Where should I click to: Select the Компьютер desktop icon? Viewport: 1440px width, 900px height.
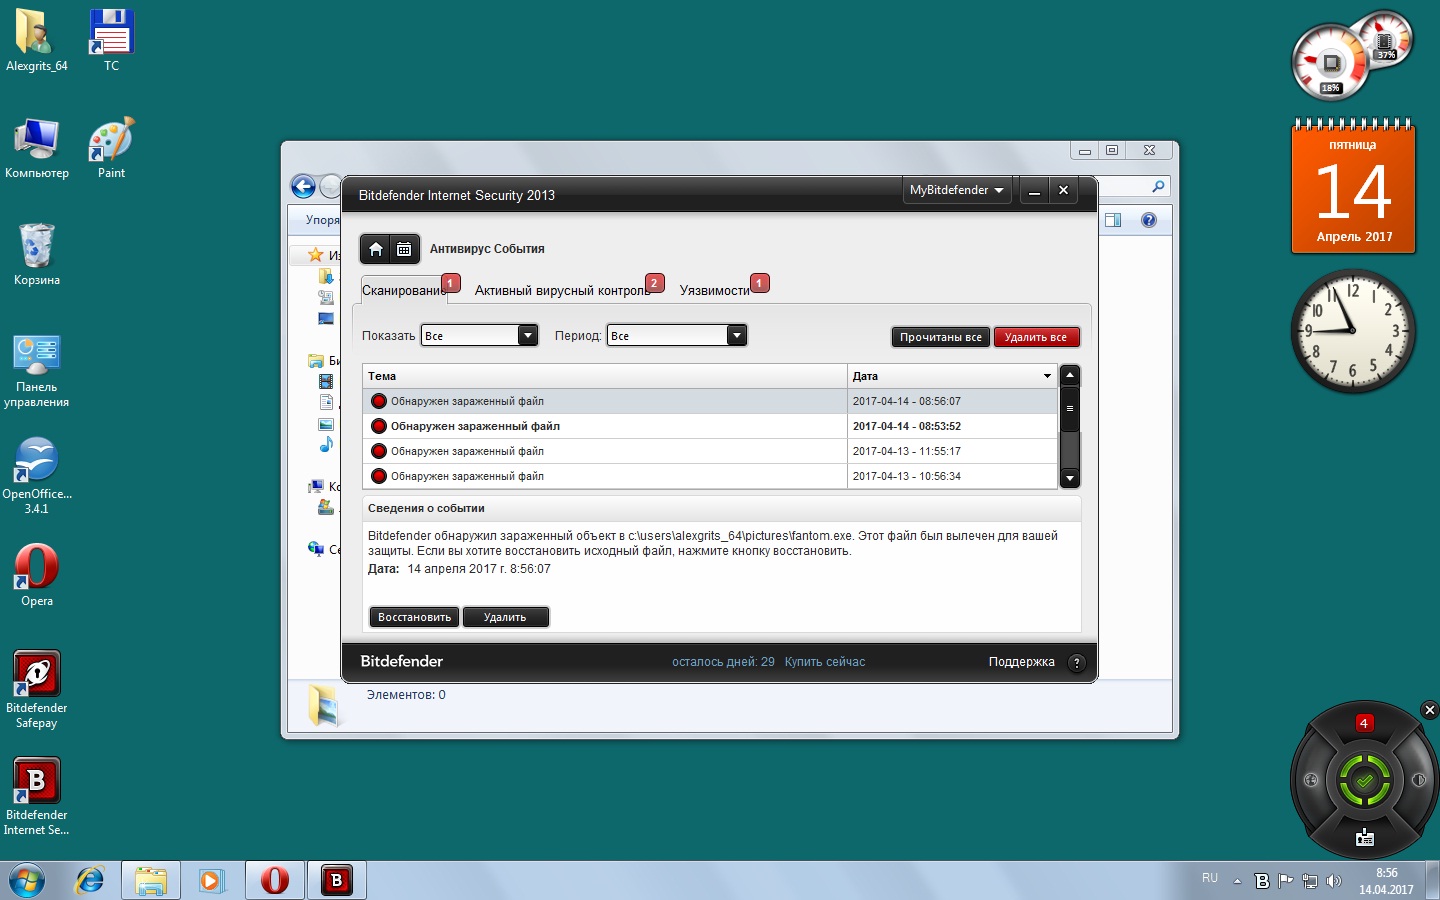pos(37,148)
